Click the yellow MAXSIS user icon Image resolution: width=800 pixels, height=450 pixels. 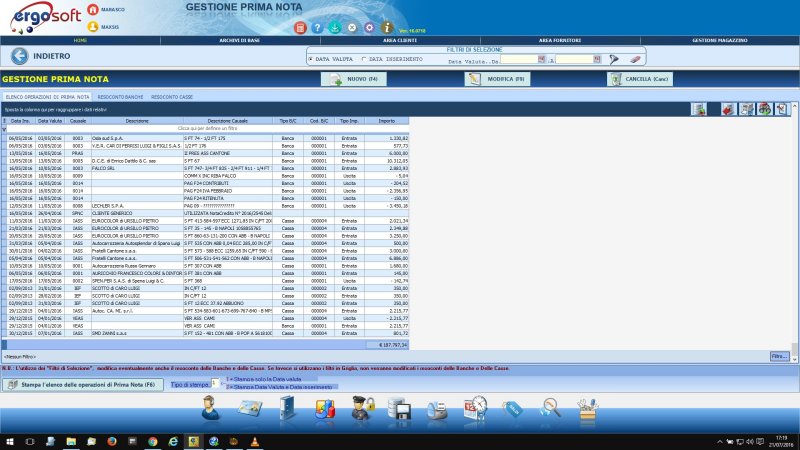(x=93, y=27)
